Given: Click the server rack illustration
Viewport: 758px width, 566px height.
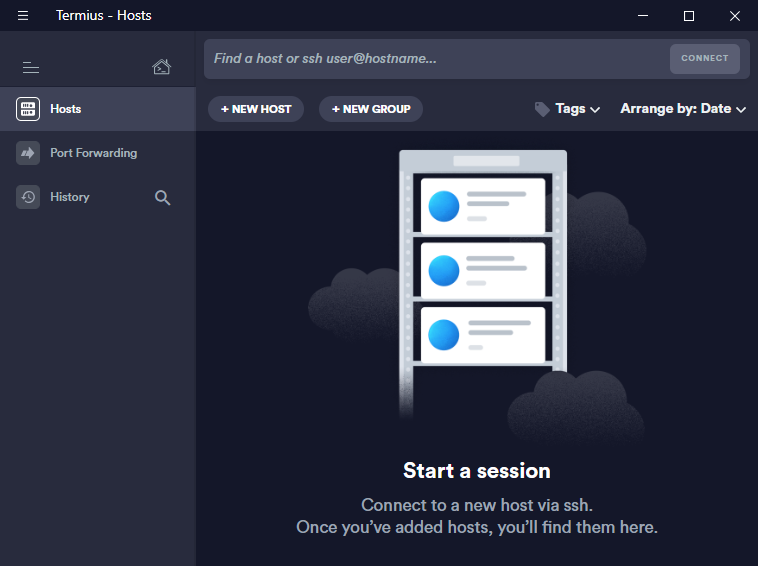Looking at the screenshot, I should 483,283.
